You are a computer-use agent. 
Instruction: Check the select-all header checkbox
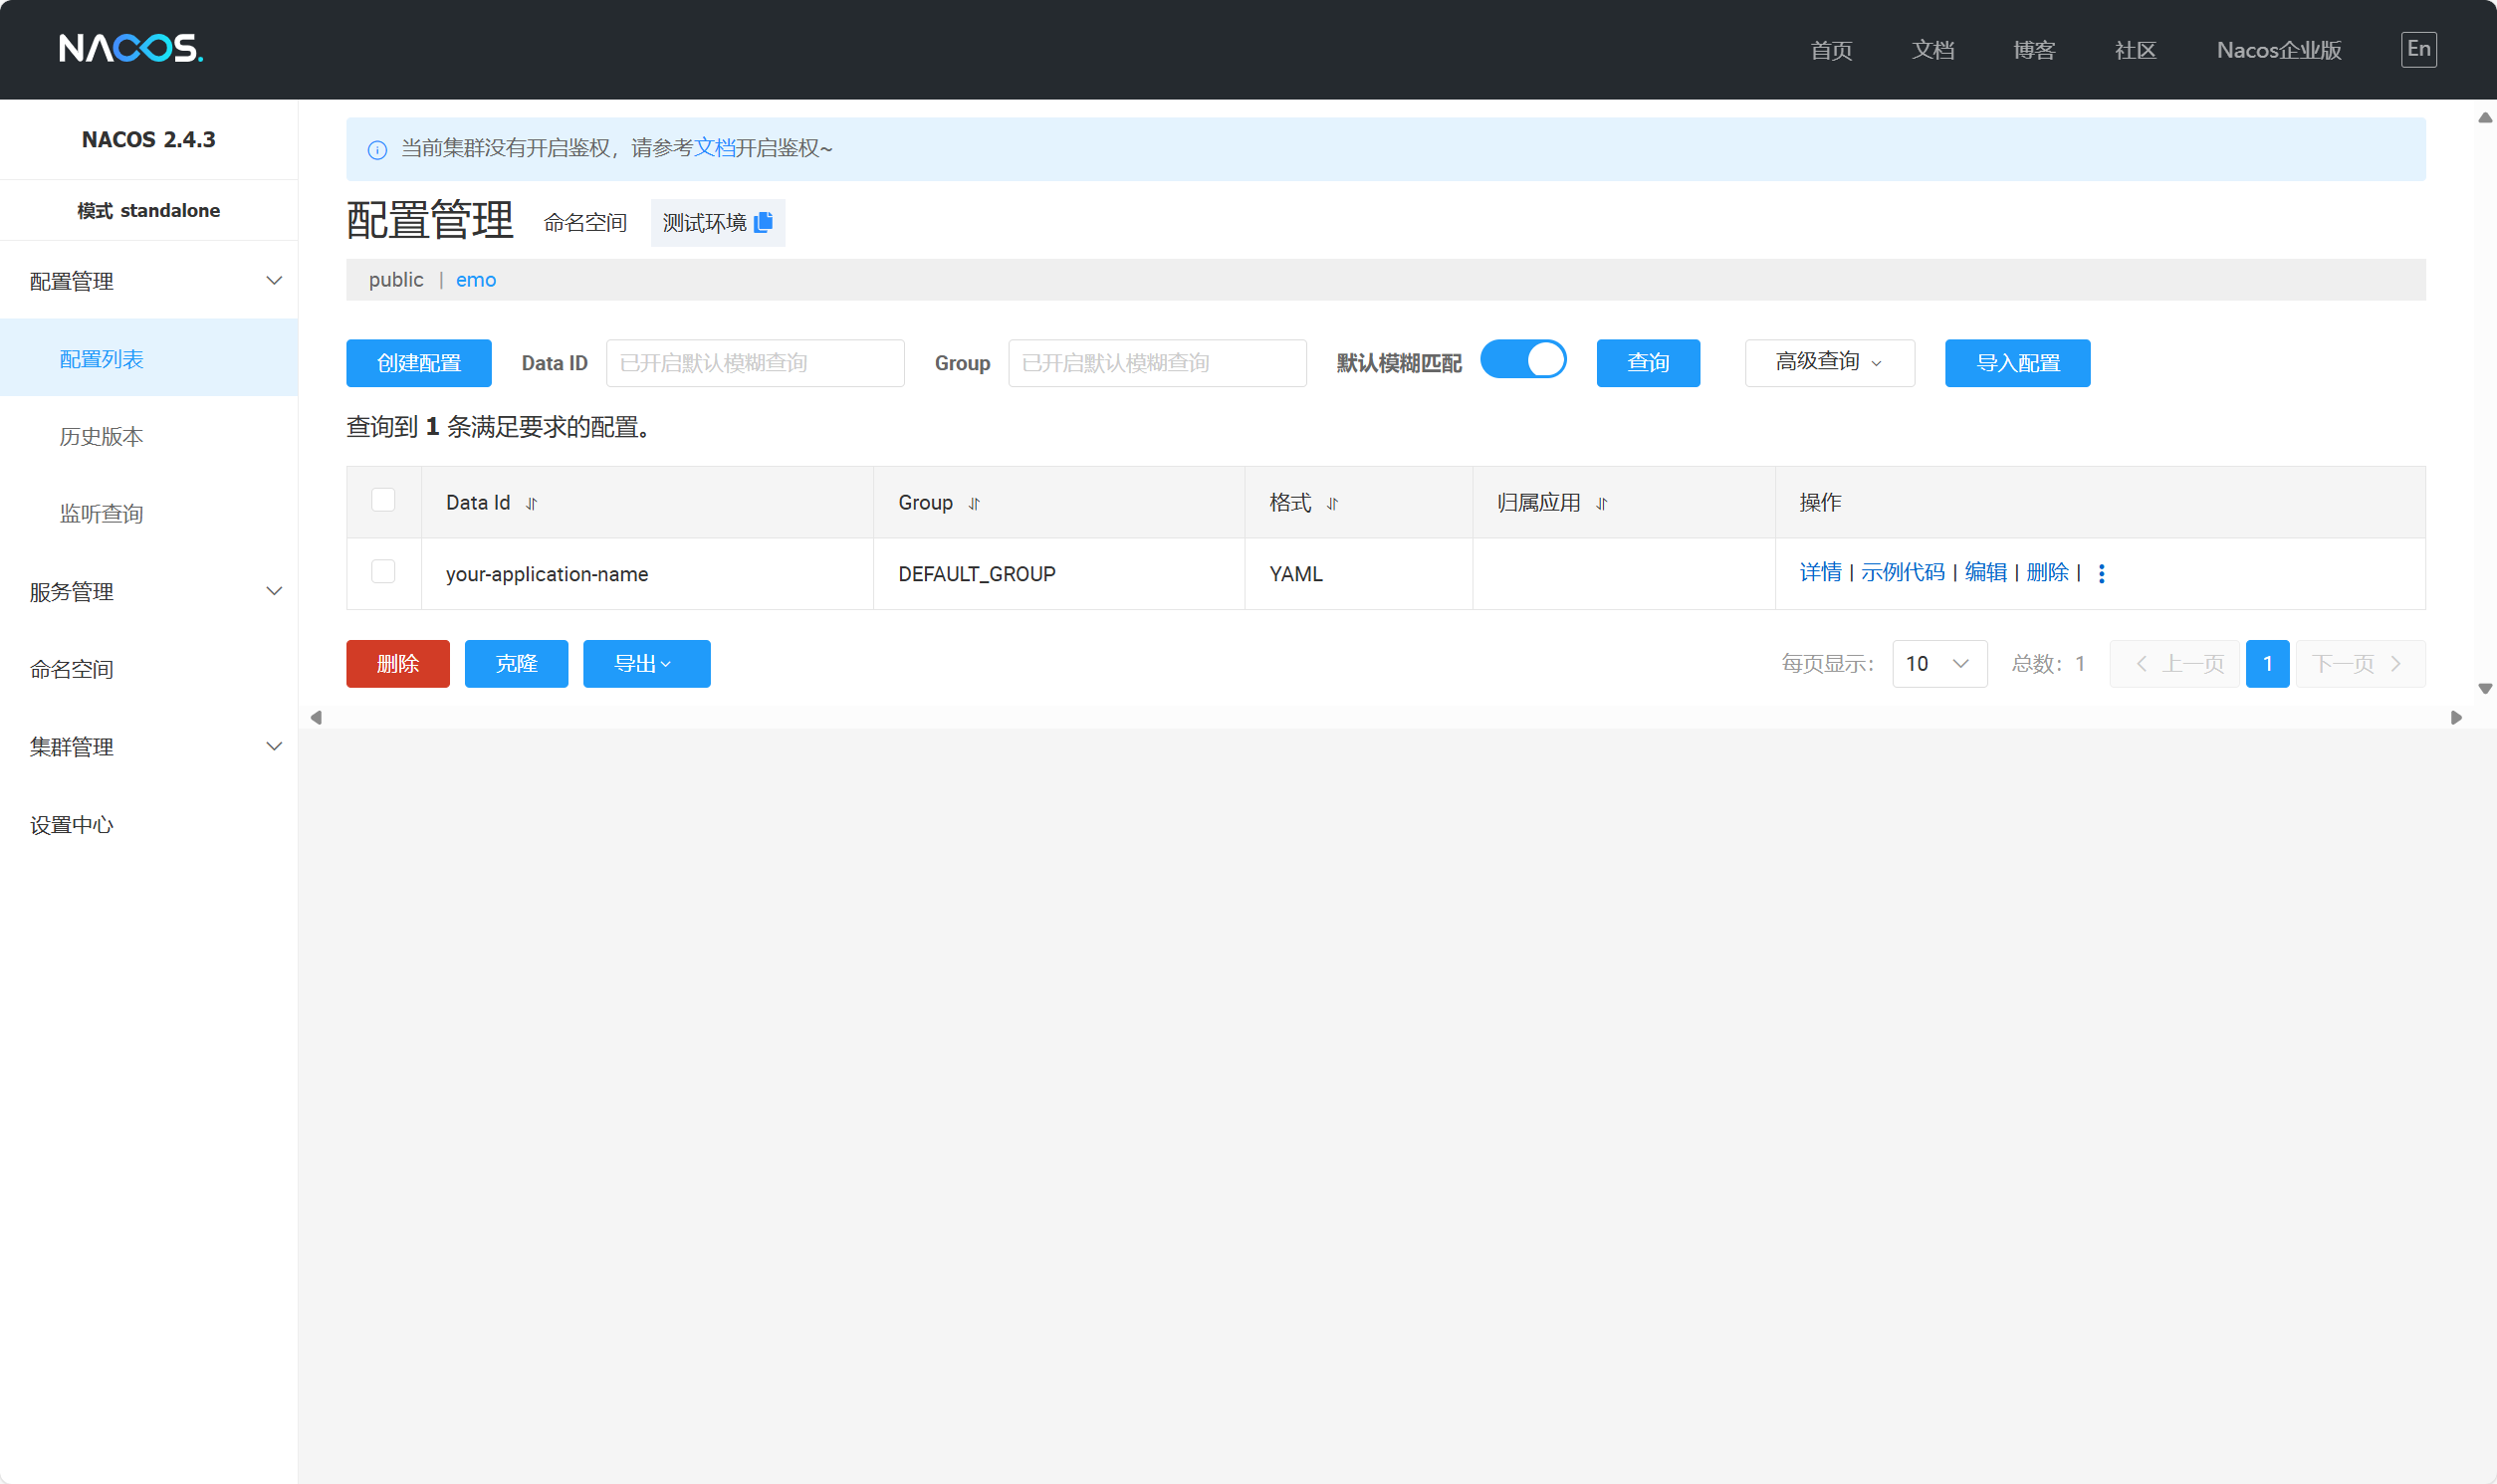tap(383, 500)
